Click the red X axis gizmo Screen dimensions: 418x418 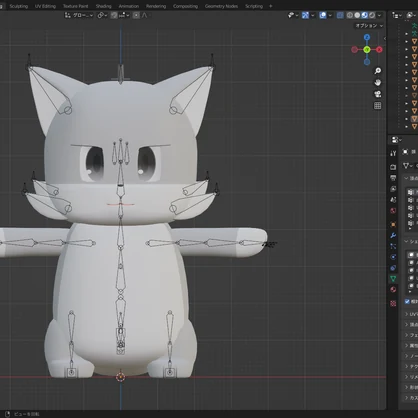point(379,50)
